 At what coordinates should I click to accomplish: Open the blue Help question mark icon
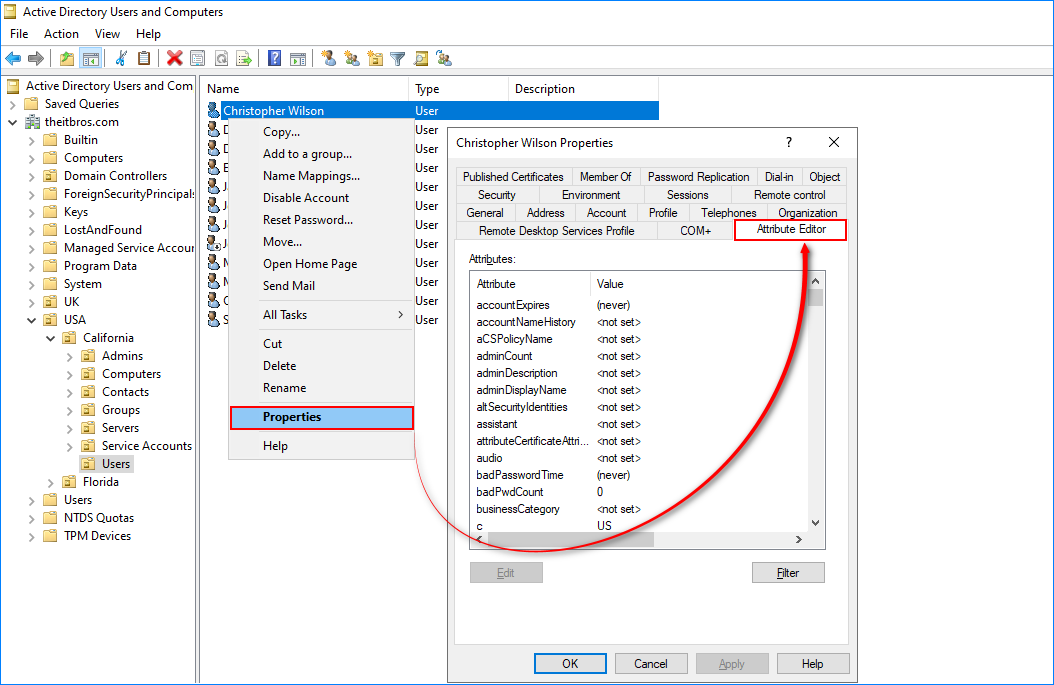[x=274, y=58]
